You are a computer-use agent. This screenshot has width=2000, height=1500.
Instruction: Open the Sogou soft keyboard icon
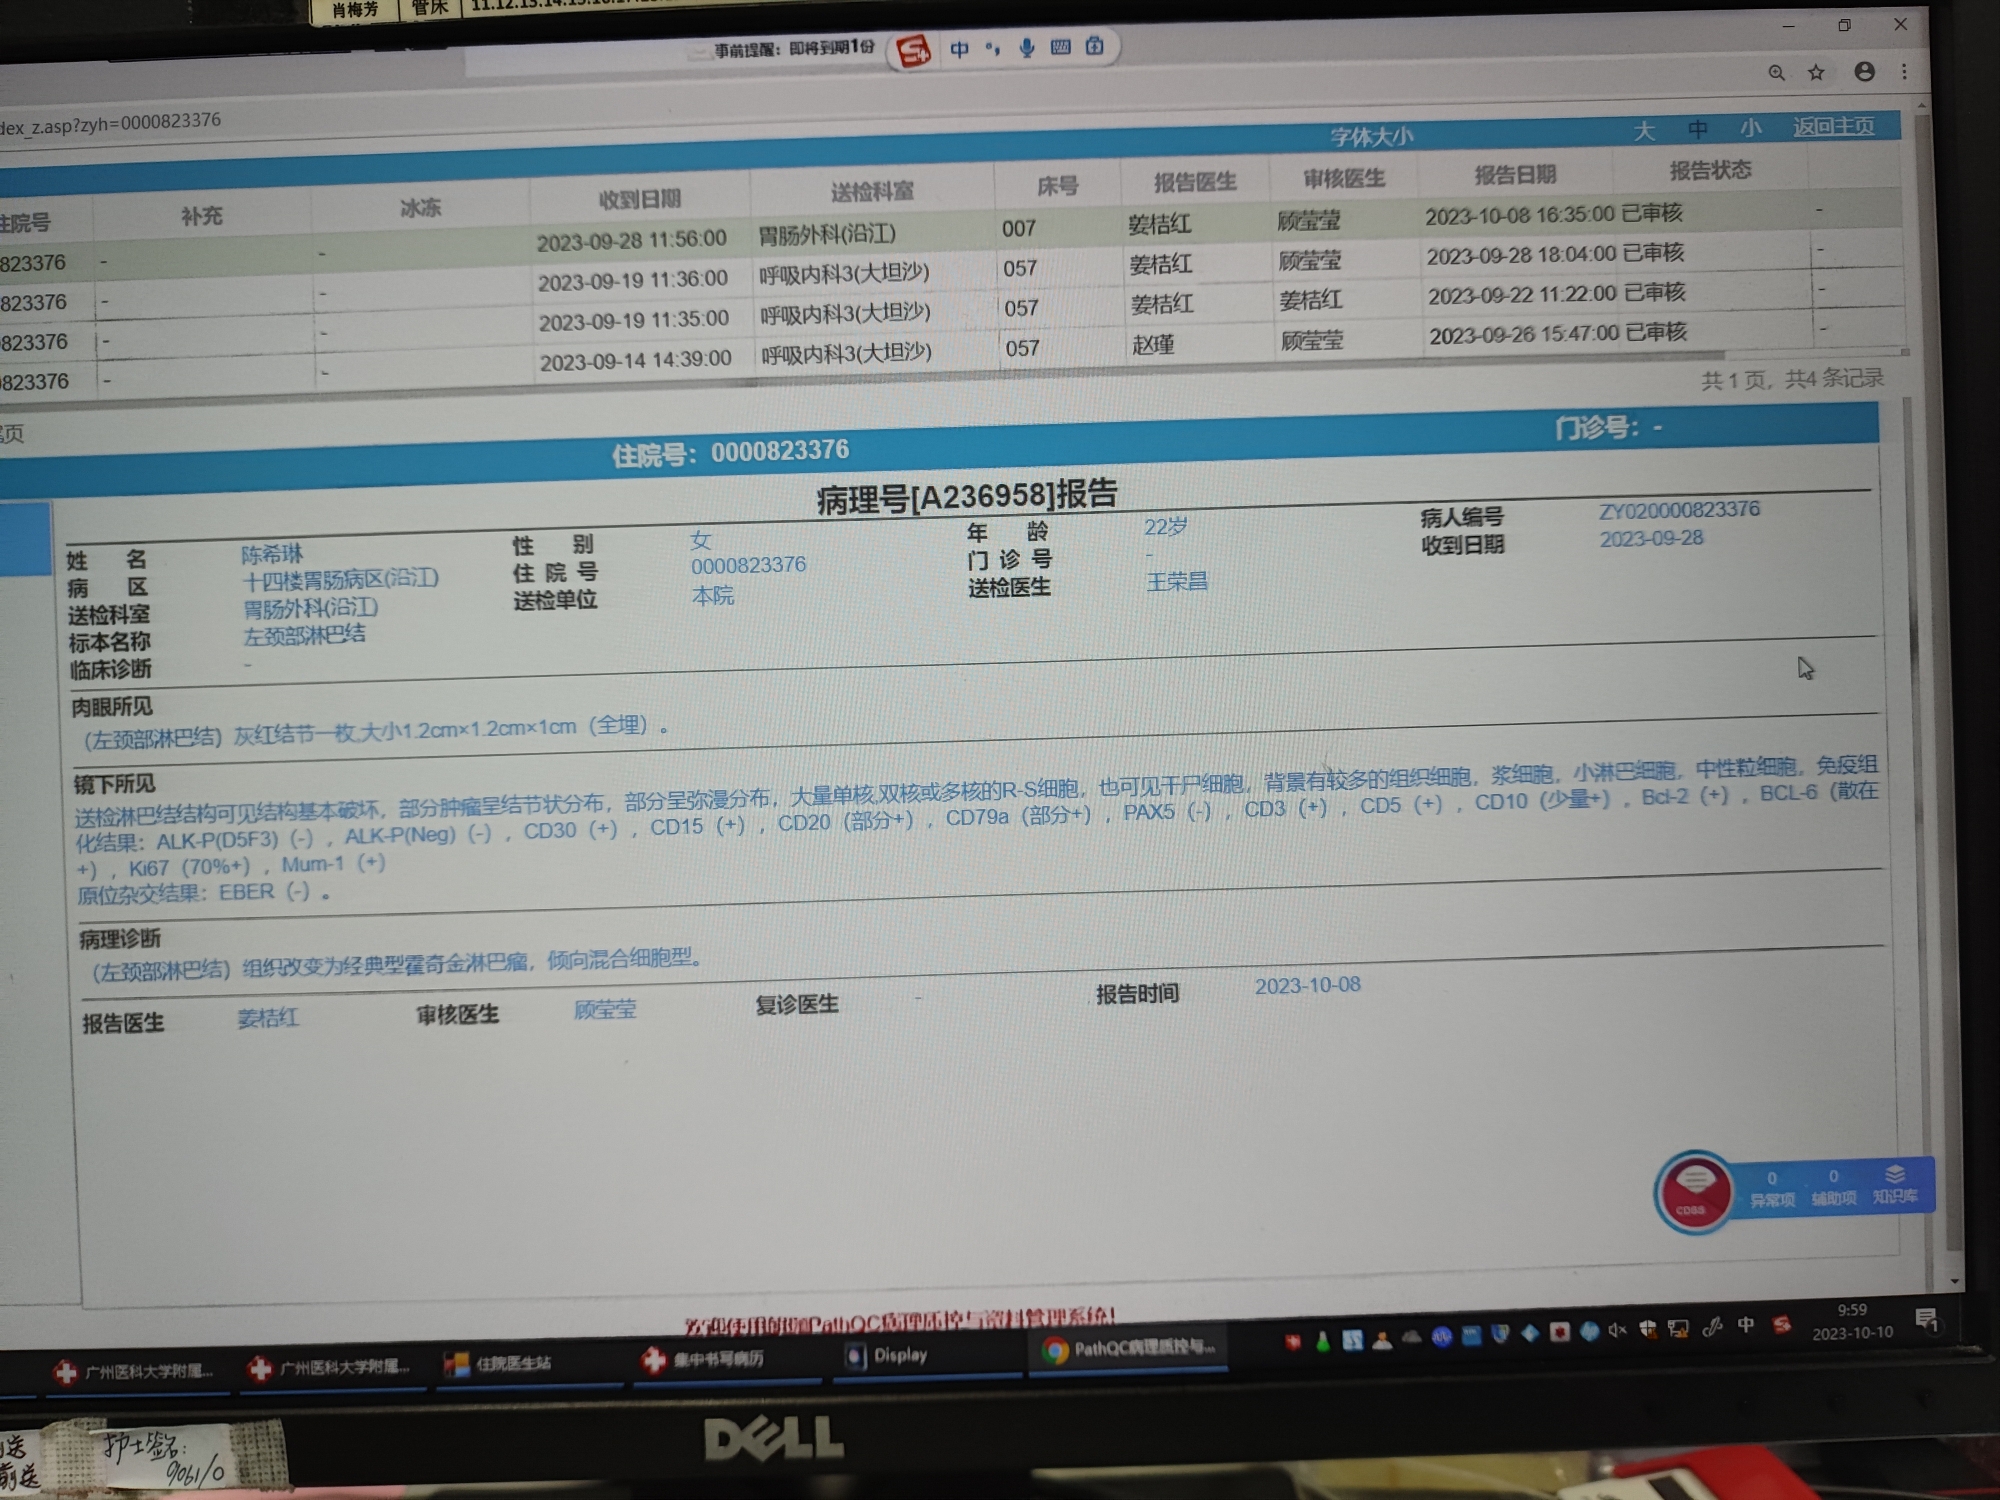point(1061,47)
